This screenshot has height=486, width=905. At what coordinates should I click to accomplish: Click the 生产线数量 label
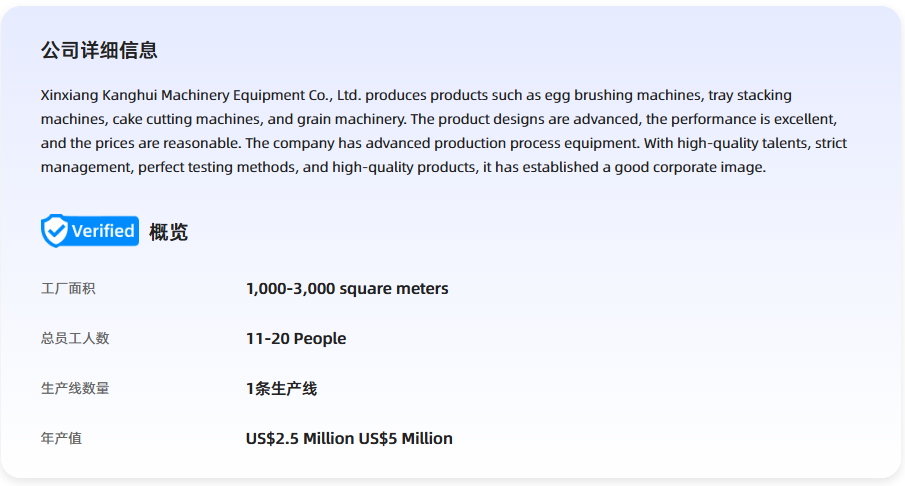[x=75, y=389]
